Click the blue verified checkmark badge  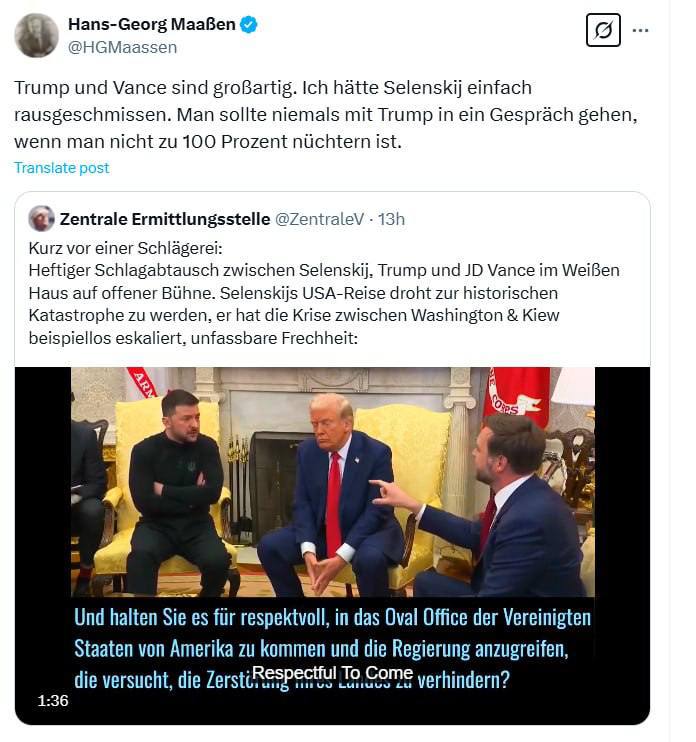click(x=249, y=24)
